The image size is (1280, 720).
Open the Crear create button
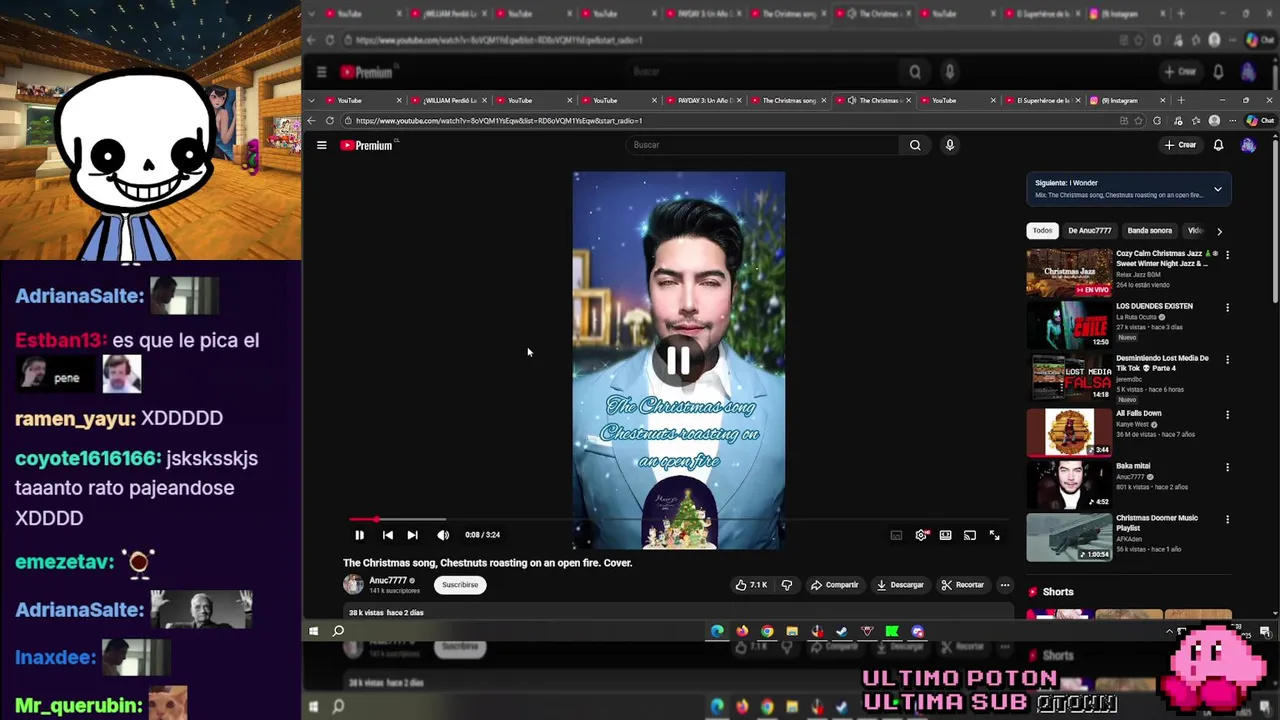click(1180, 145)
